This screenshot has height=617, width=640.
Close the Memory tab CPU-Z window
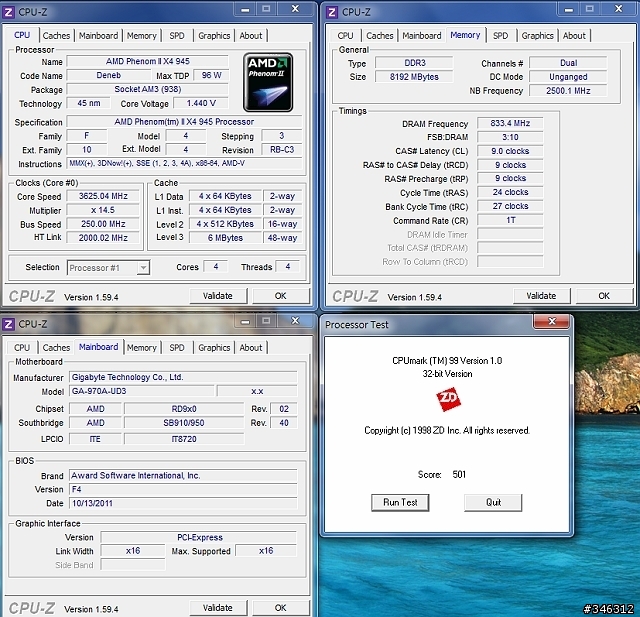tap(618, 9)
